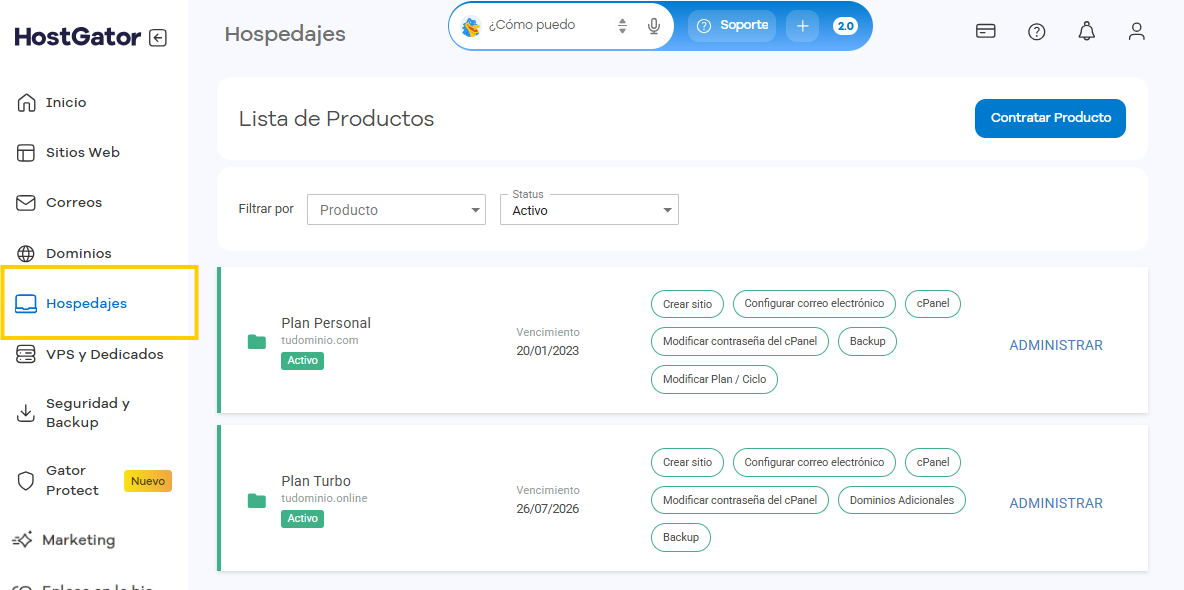Click the Marketing sparkle icon
1184x590 pixels.
[23, 540]
